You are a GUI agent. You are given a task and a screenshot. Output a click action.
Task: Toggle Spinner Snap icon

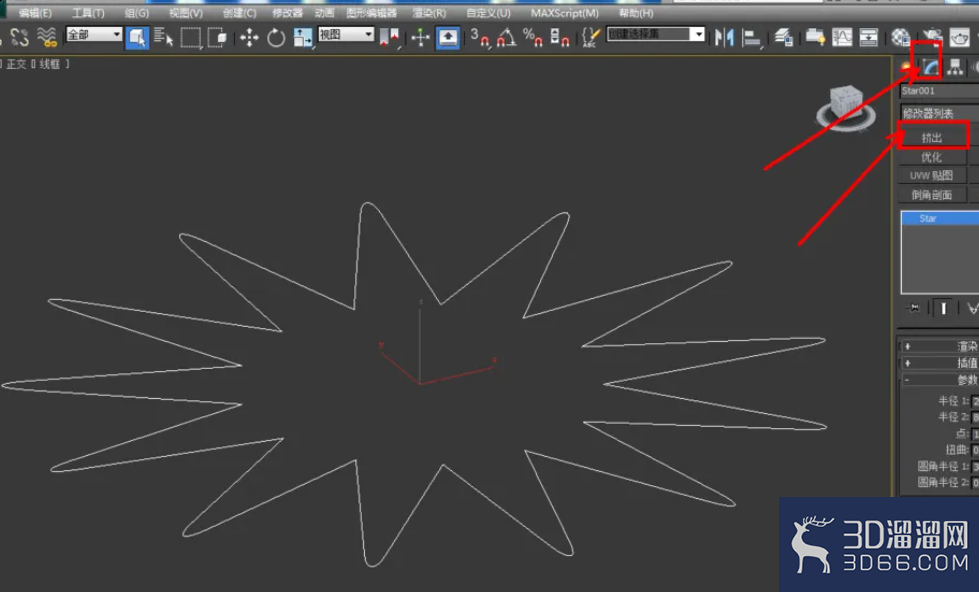[x=559, y=37]
